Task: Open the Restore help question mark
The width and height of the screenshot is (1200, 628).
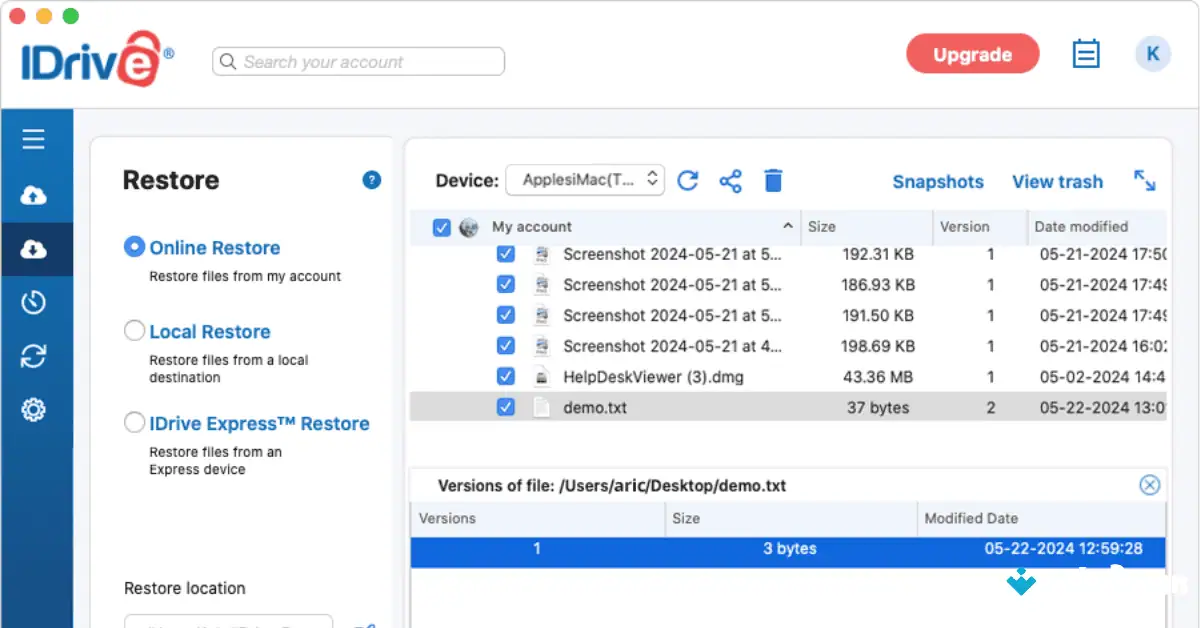Action: pyautogui.click(x=372, y=180)
